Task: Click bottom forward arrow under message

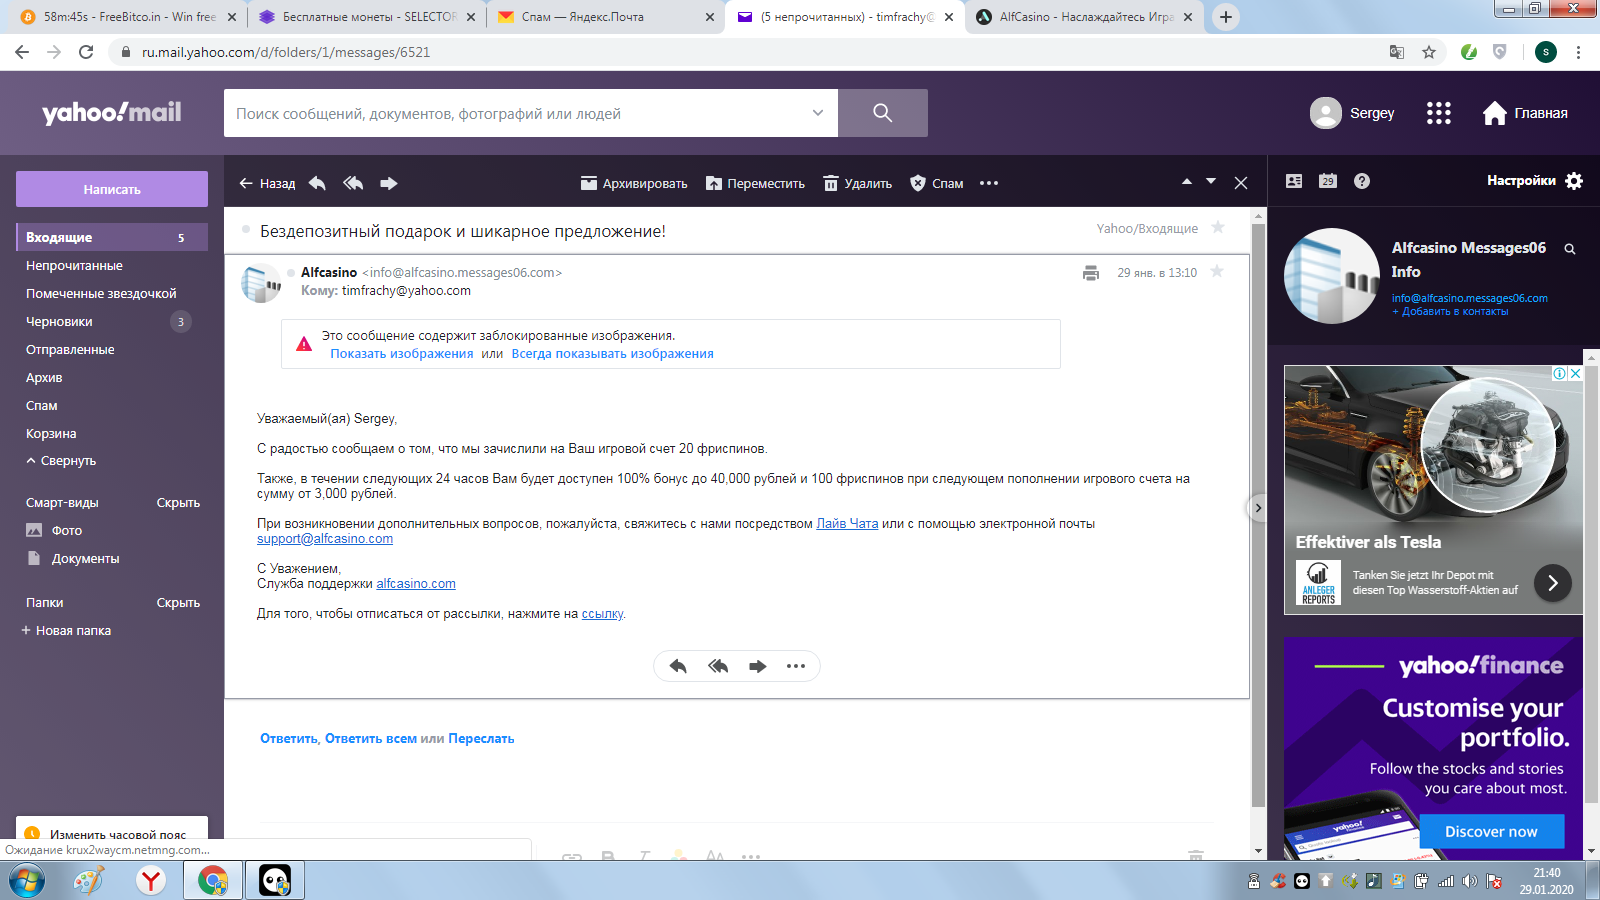Action: (758, 666)
